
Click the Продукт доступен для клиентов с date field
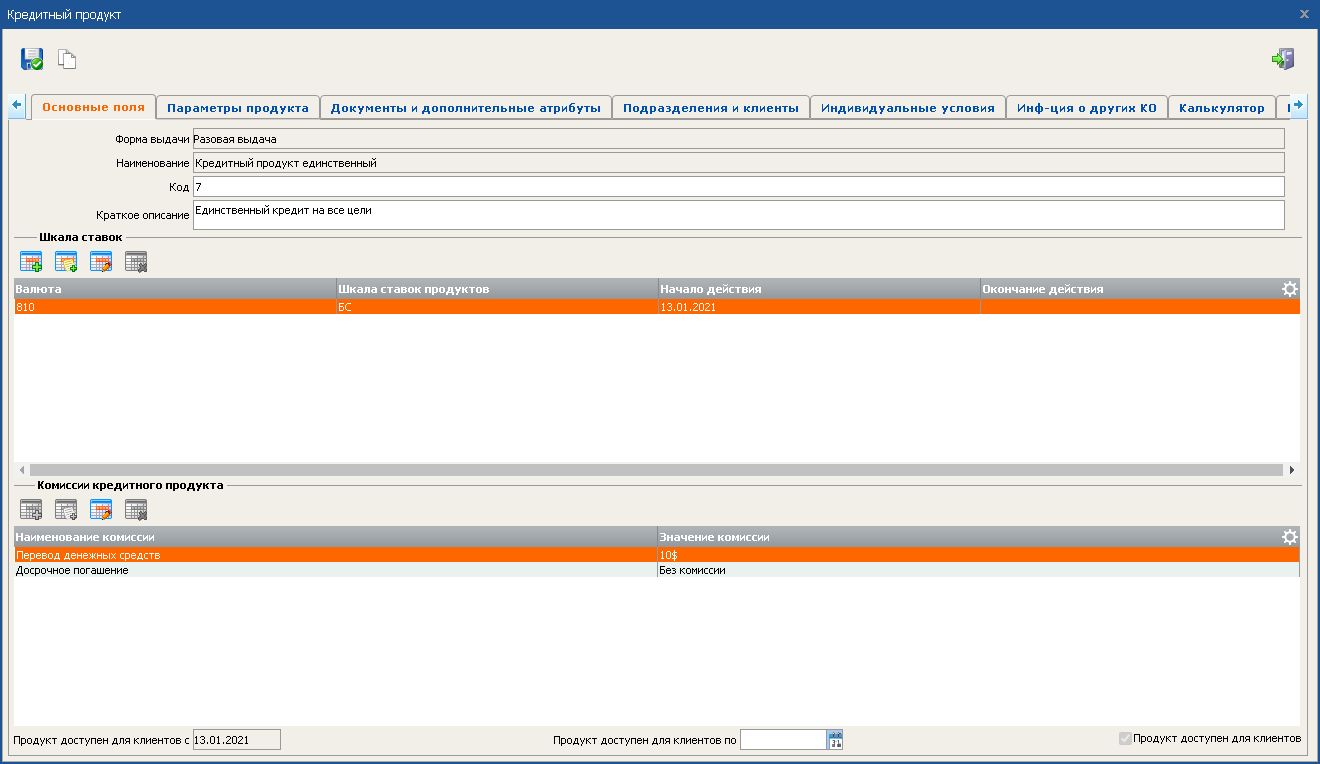pos(237,740)
